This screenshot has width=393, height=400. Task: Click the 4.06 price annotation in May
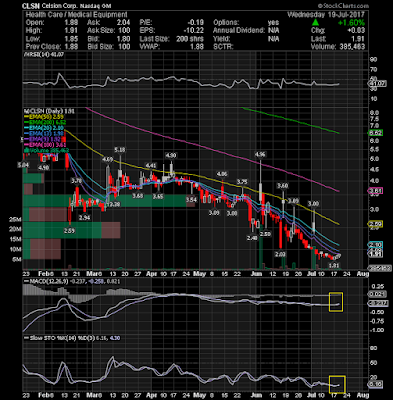[x=222, y=174]
